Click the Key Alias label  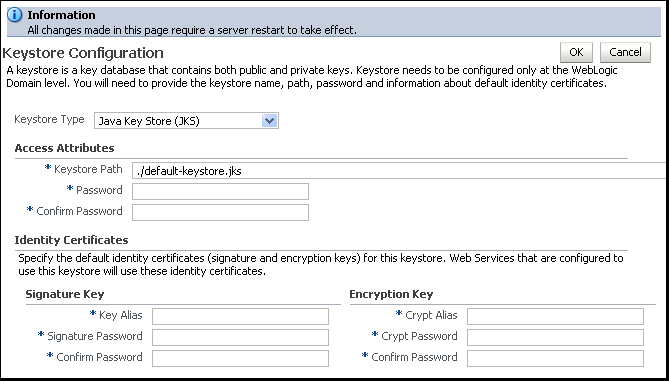[120, 315]
